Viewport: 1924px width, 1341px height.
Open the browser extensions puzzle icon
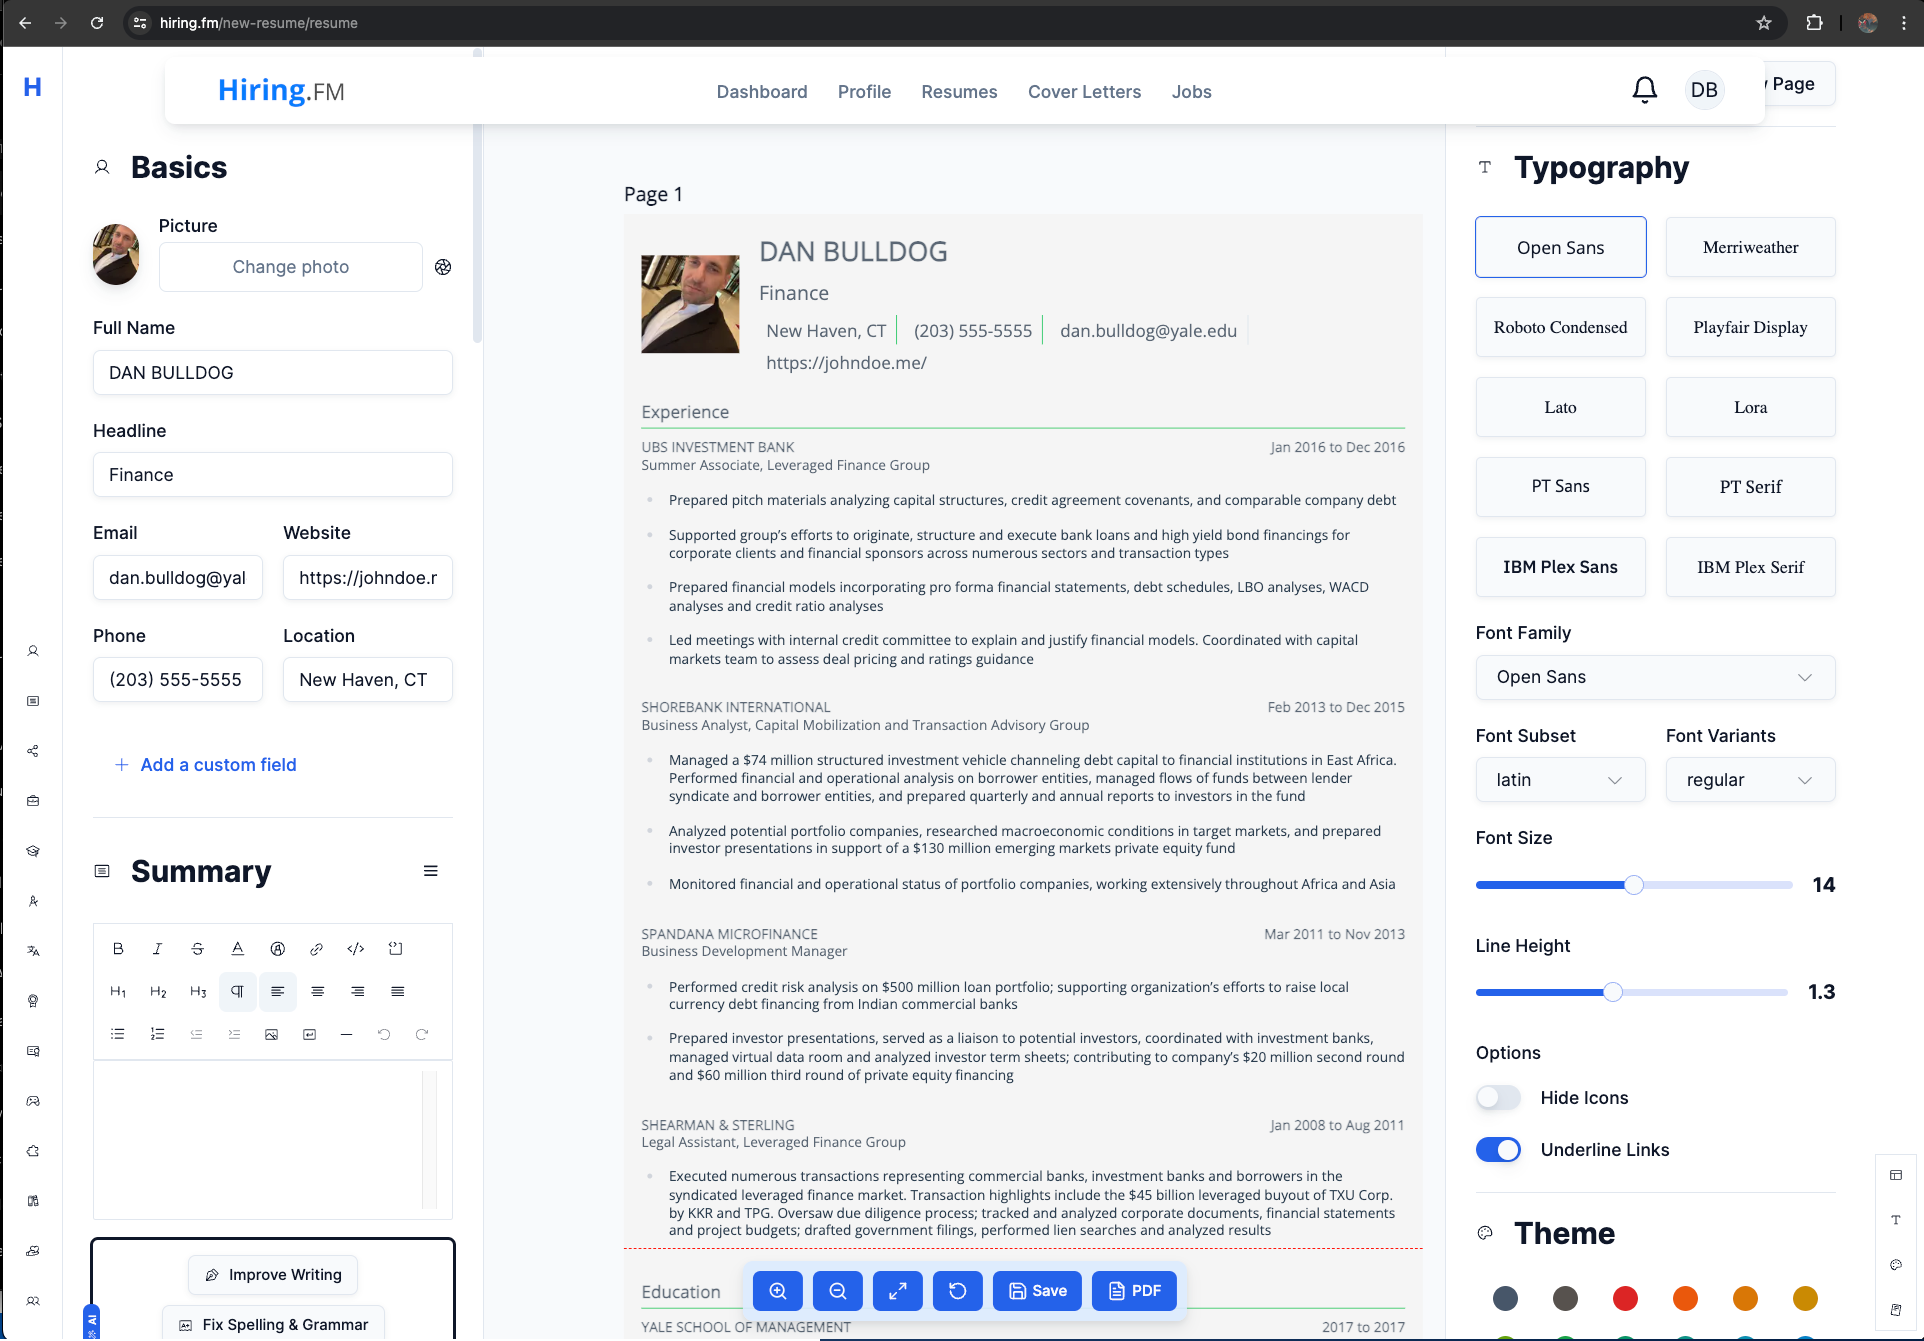(x=1814, y=23)
